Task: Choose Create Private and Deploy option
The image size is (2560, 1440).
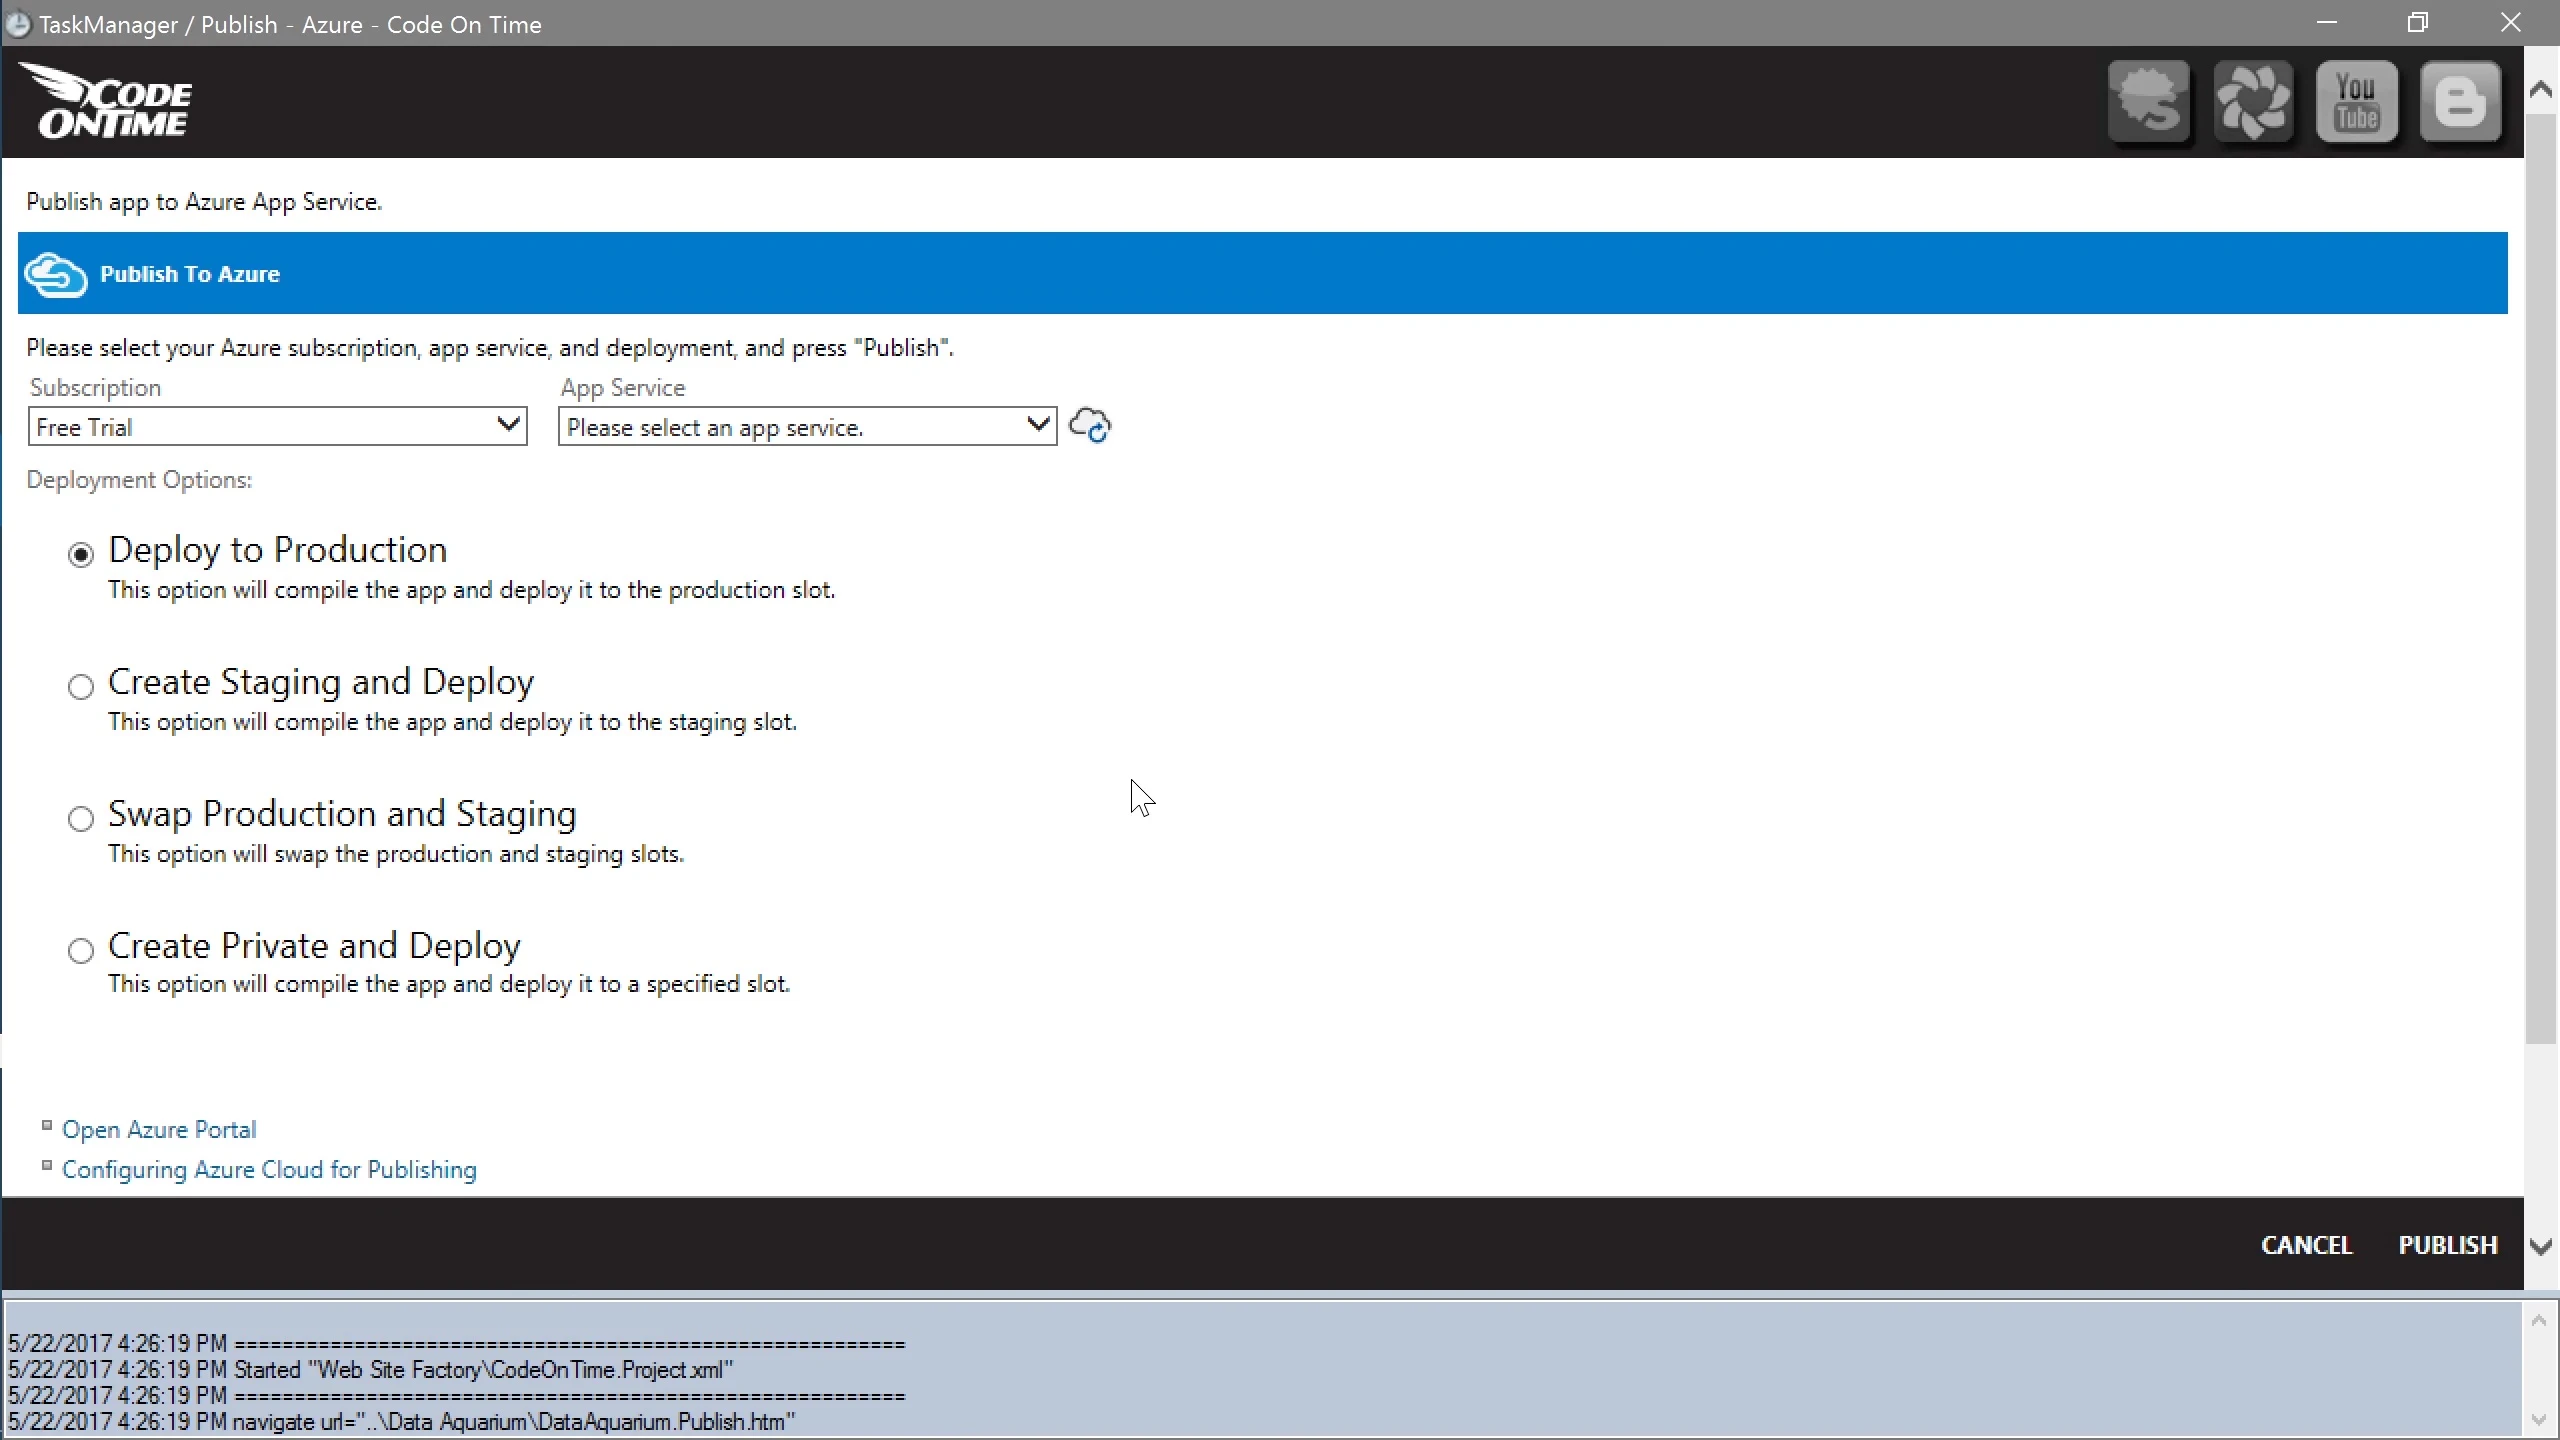Action: [81, 950]
